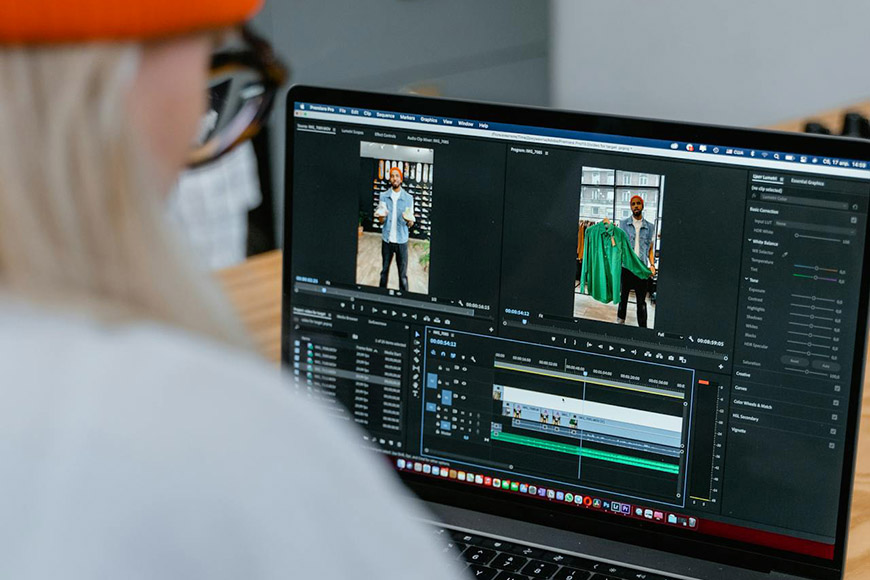Click the WB Selector eyedropper icon
The width and height of the screenshot is (870, 580).
pos(786,254)
